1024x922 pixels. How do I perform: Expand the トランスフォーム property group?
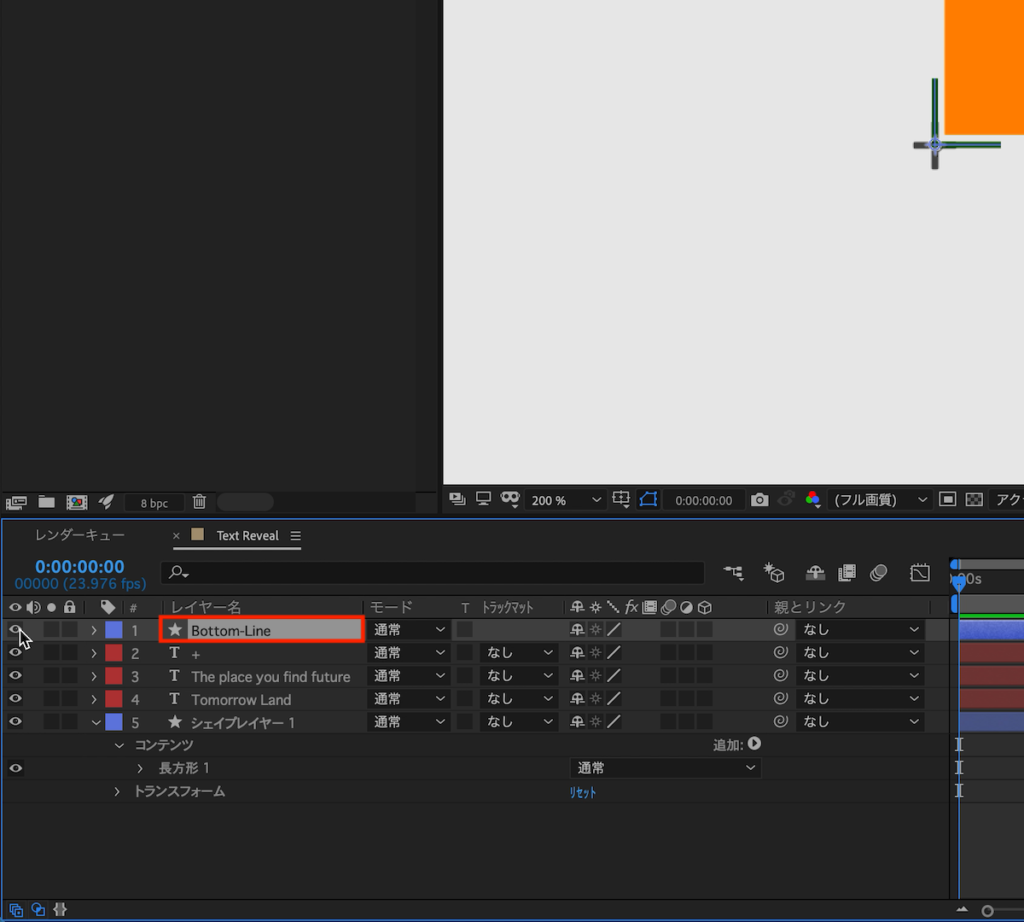[x=117, y=792]
